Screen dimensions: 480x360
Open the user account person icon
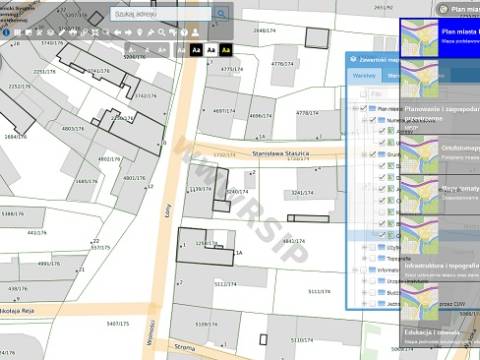click(195, 32)
